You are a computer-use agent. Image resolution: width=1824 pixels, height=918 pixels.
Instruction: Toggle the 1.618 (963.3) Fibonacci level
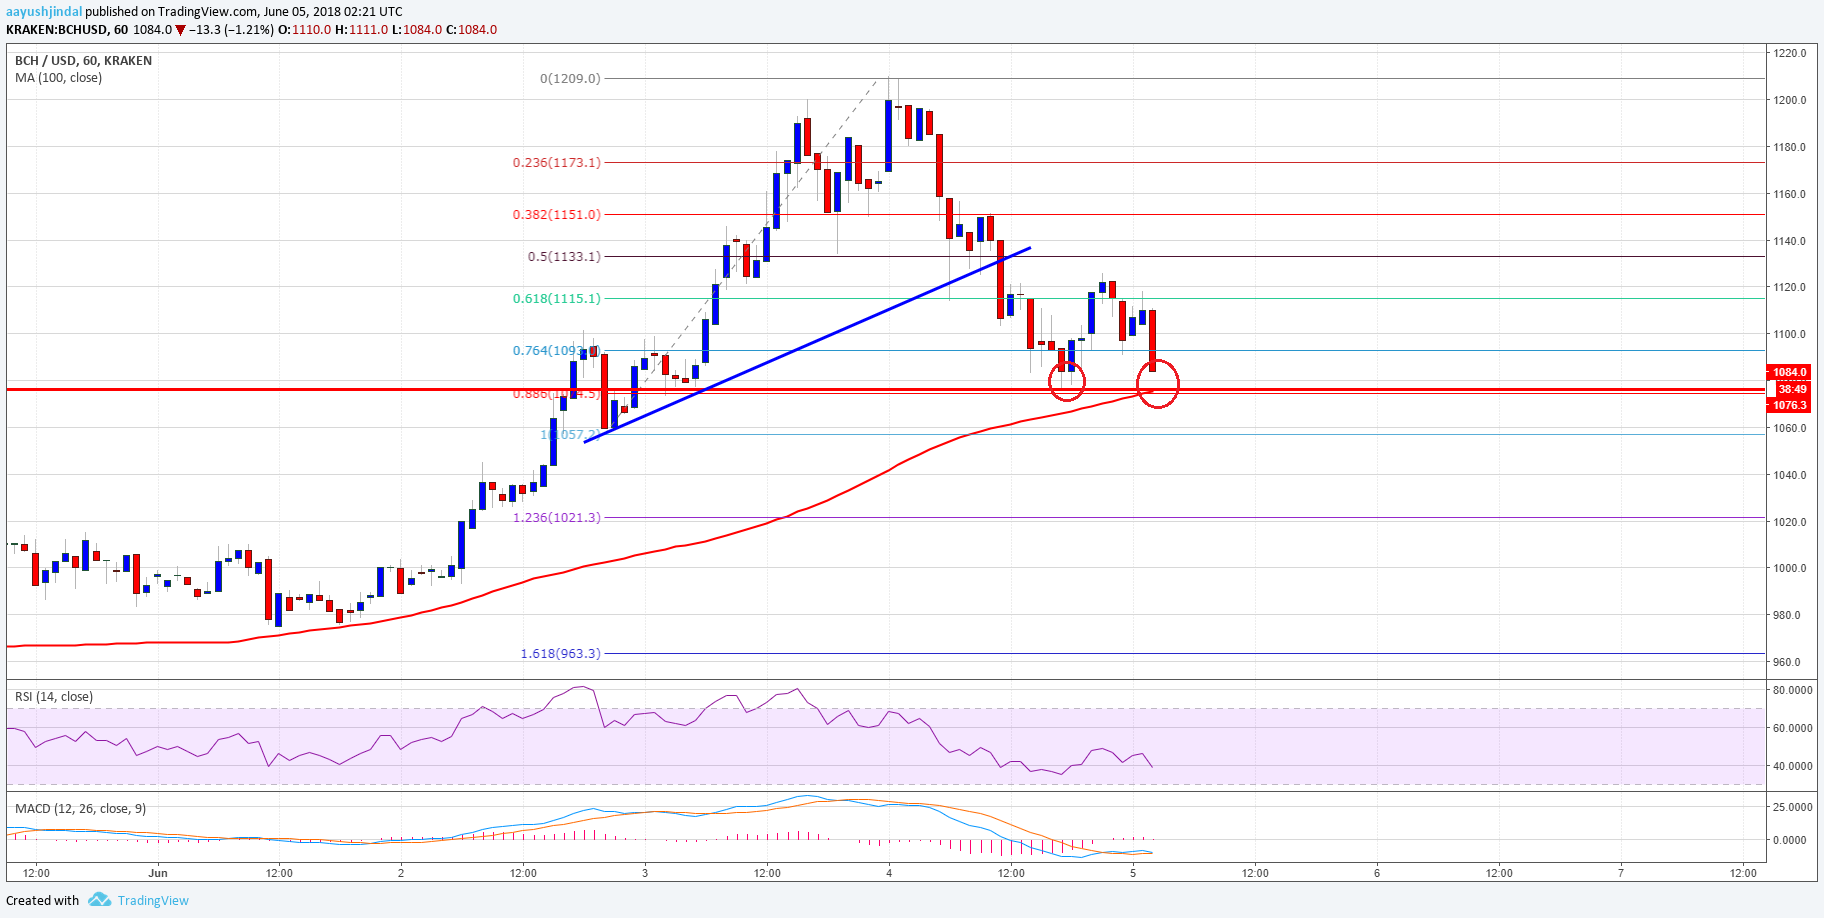point(559,653)
